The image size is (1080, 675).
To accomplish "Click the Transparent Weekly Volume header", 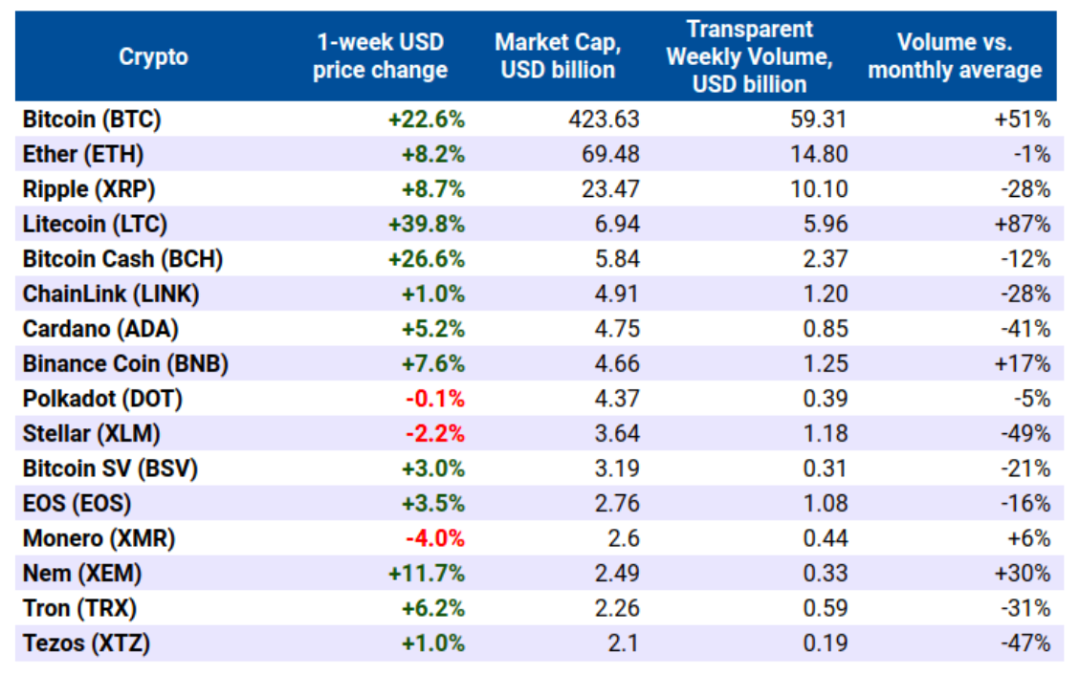I will (749, 56).
